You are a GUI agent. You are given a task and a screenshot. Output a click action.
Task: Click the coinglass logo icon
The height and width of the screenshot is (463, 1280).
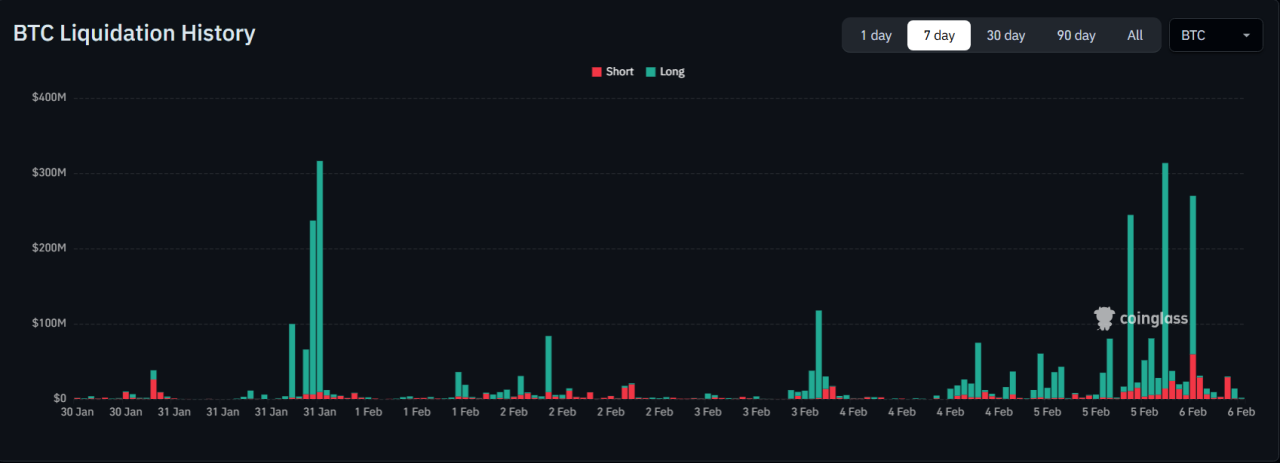point(1104,319)
